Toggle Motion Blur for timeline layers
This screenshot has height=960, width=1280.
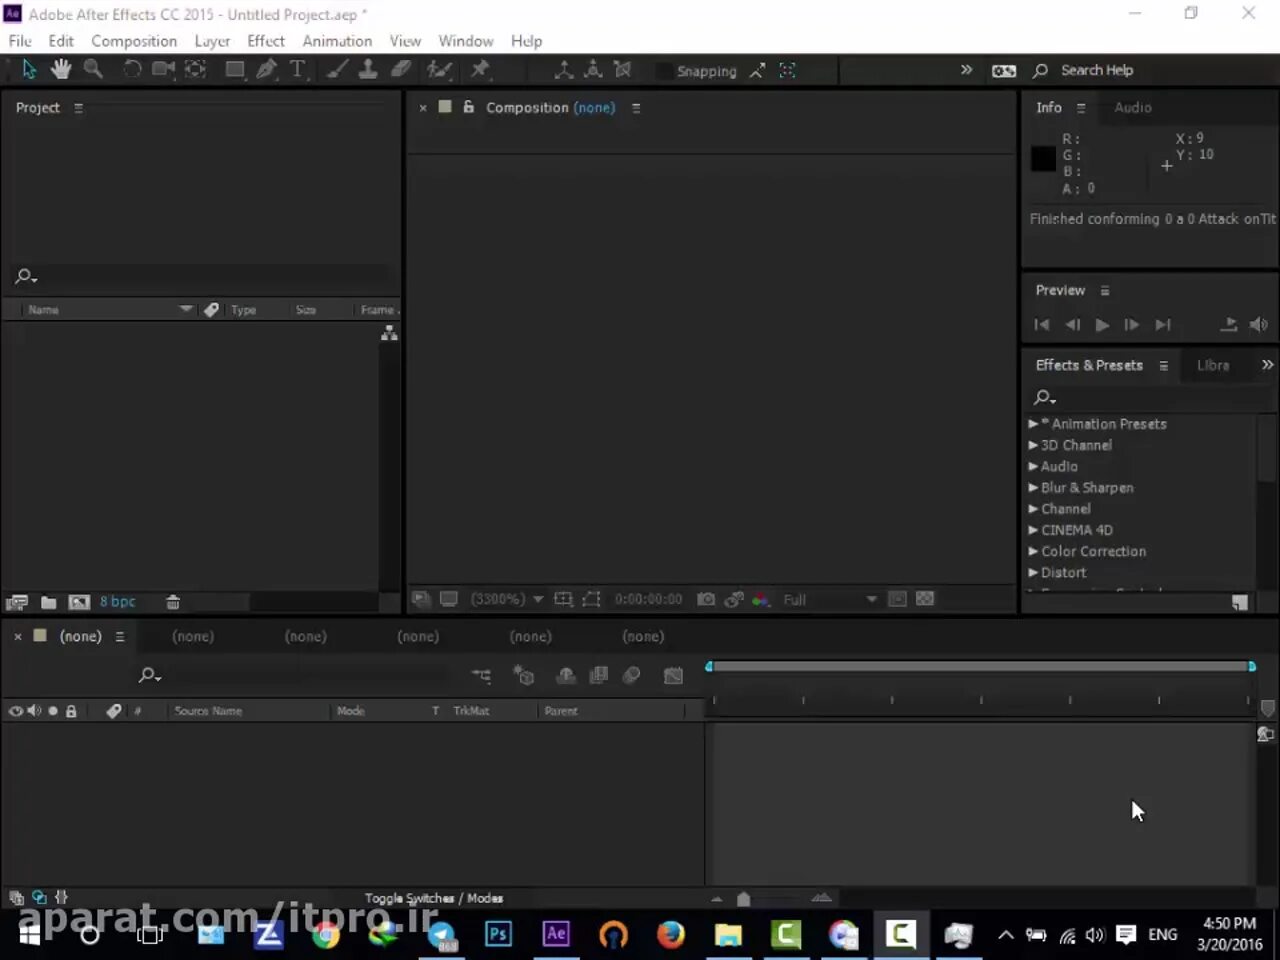point(632,676)
